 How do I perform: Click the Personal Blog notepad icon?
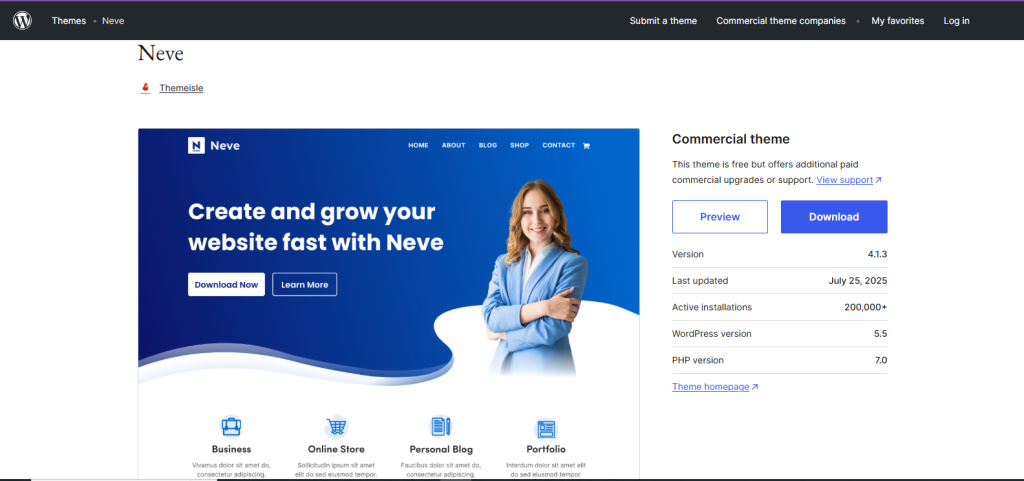click(x=441, y=427)
